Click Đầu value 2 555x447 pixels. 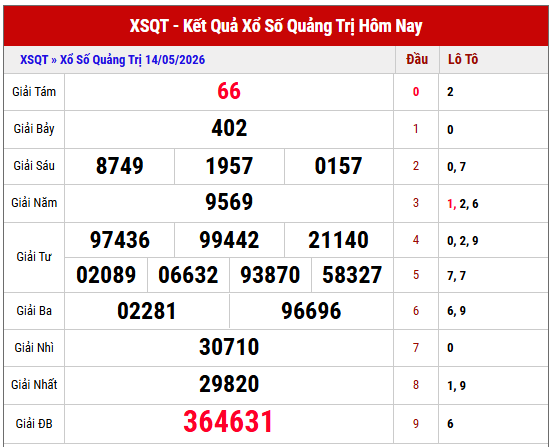pos(416,166)
